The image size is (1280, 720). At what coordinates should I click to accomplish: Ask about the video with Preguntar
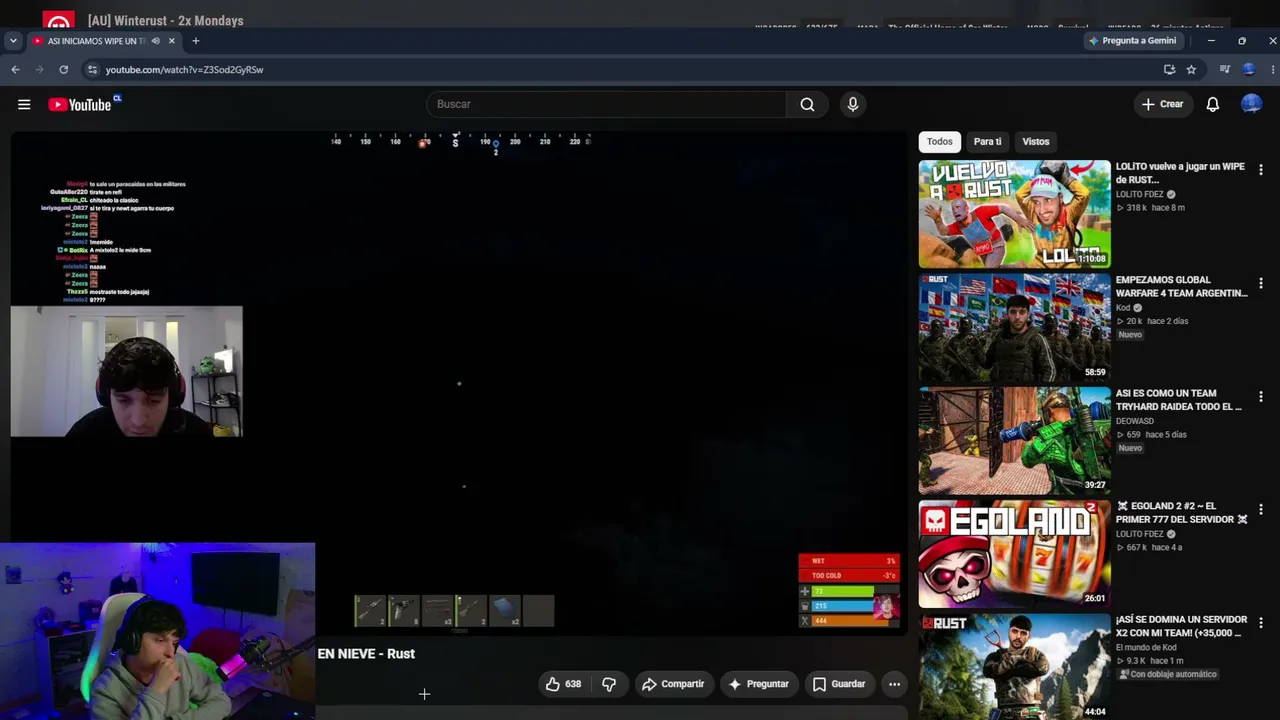759,684
